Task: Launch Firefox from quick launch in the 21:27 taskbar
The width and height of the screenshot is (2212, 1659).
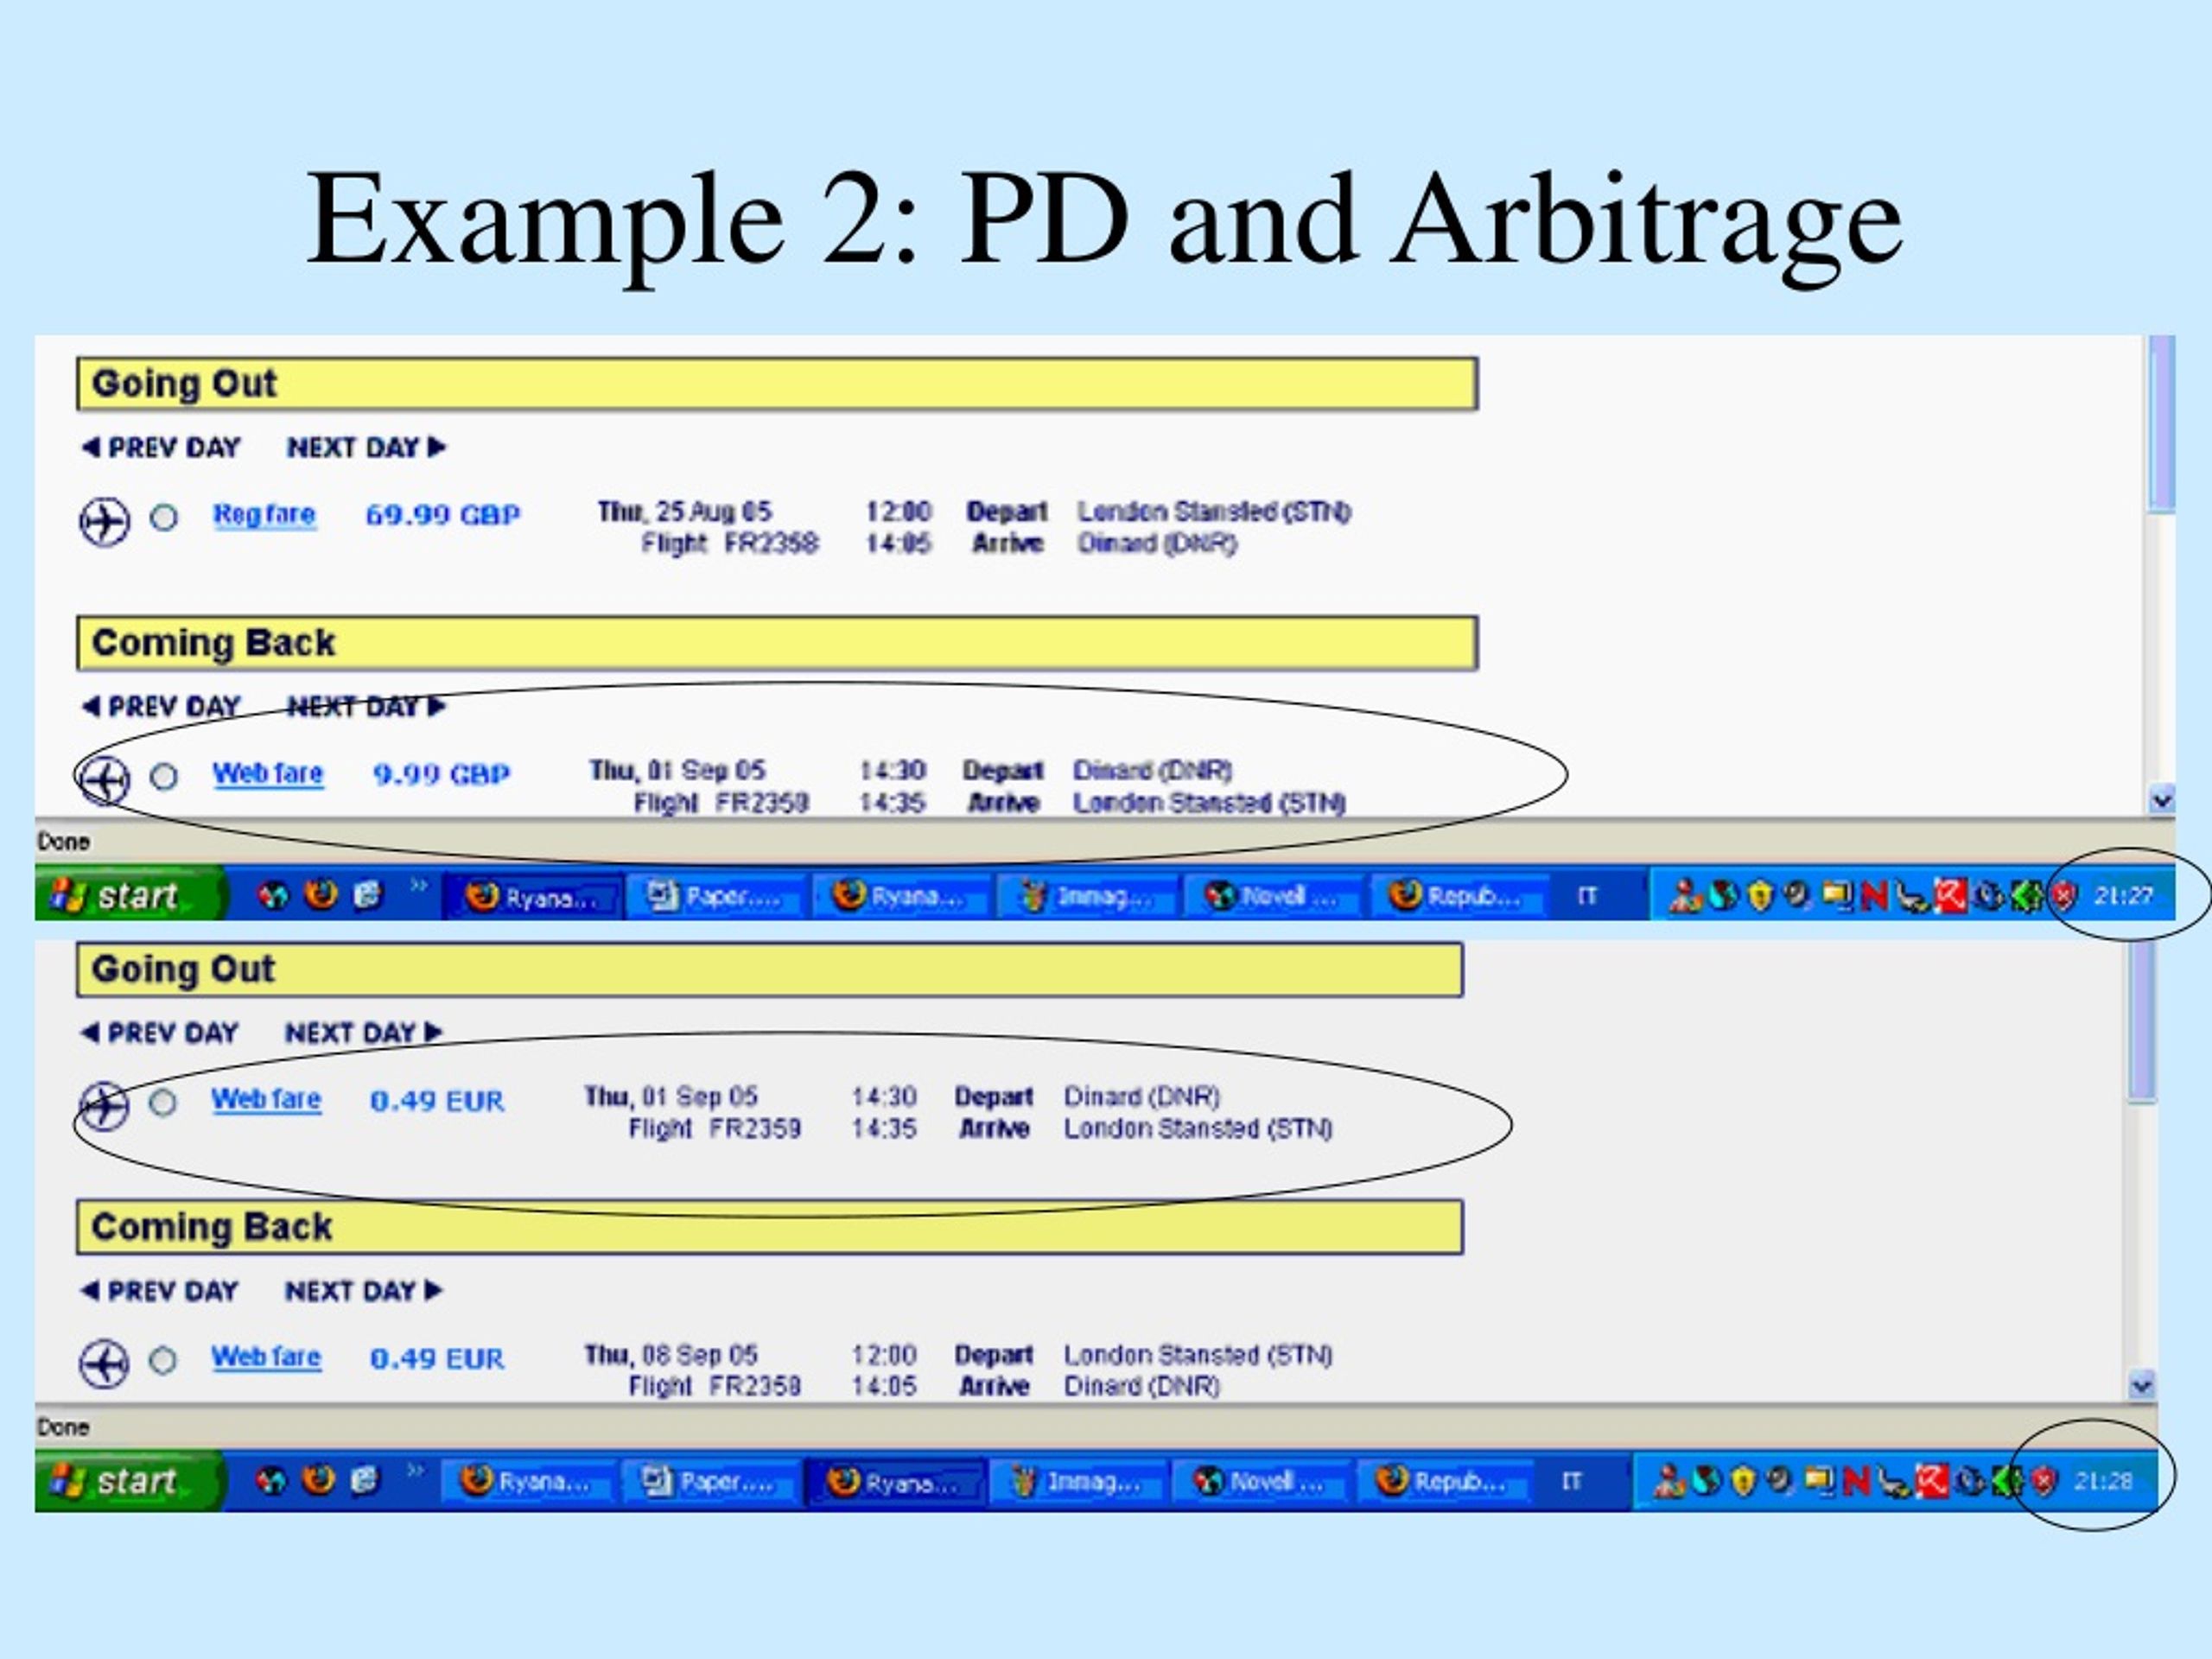Action: pos(321,894)
